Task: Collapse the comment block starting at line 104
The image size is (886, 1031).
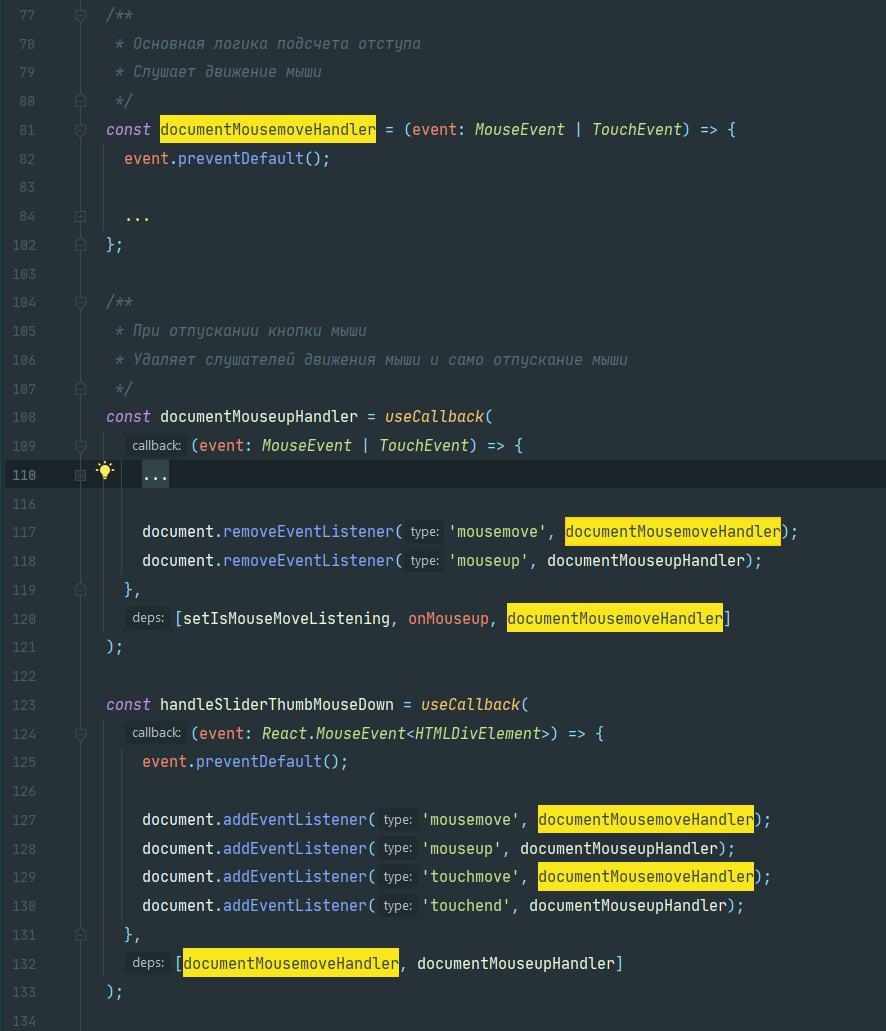Action: coord(80,302)
